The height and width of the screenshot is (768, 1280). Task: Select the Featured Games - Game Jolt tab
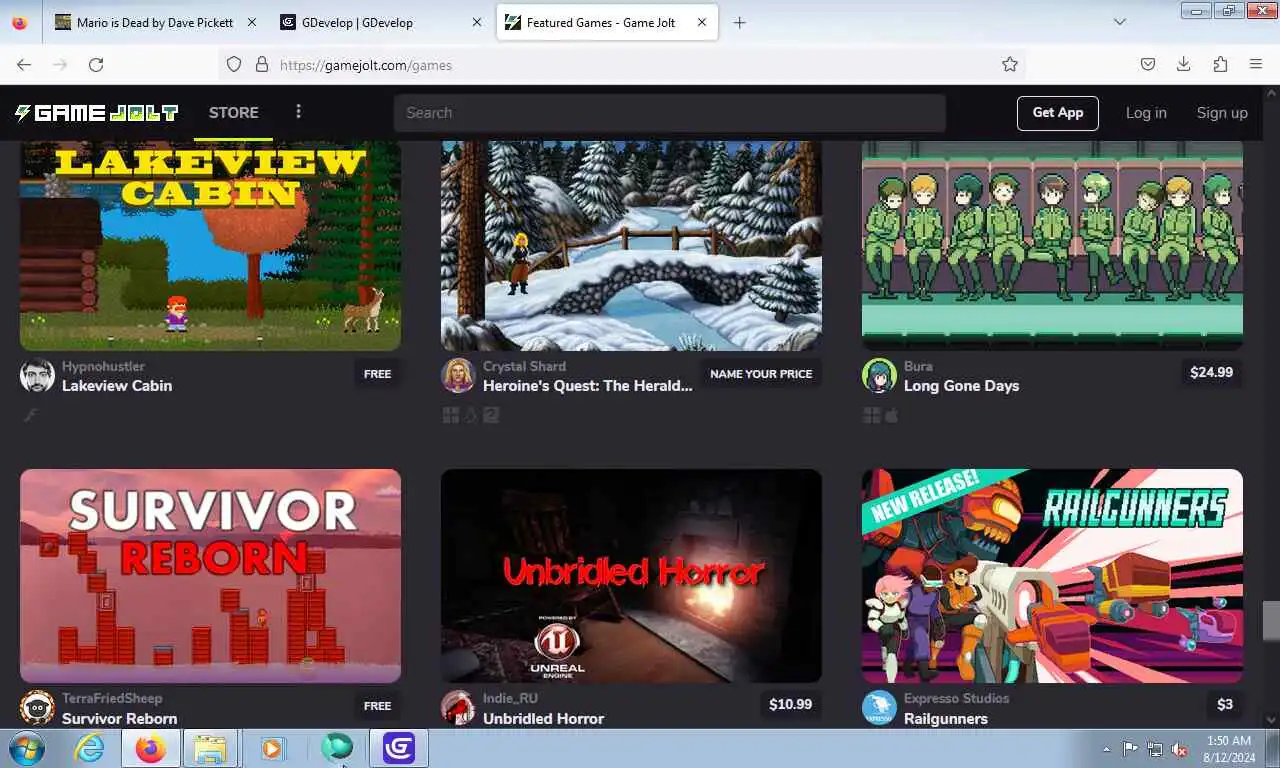(607, 22)
